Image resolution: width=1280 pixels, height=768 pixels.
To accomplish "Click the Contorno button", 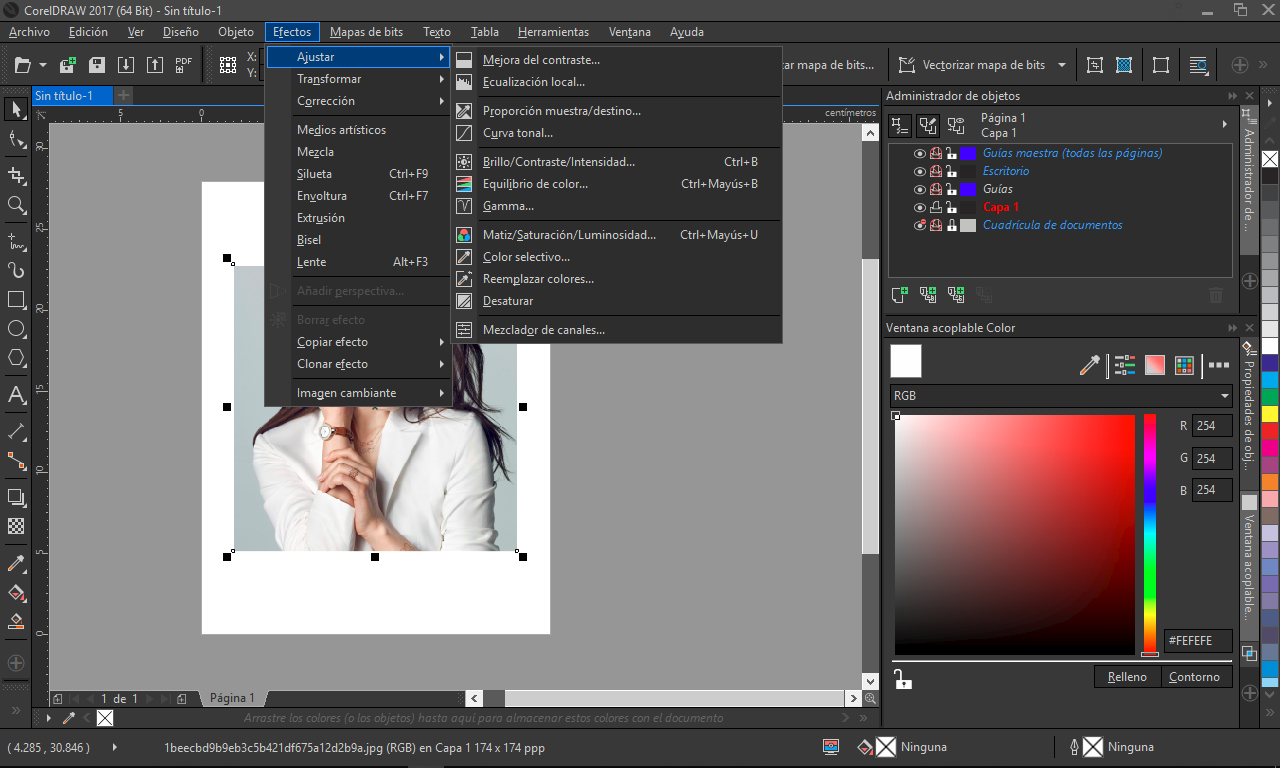I will (x=1195, y=677).
